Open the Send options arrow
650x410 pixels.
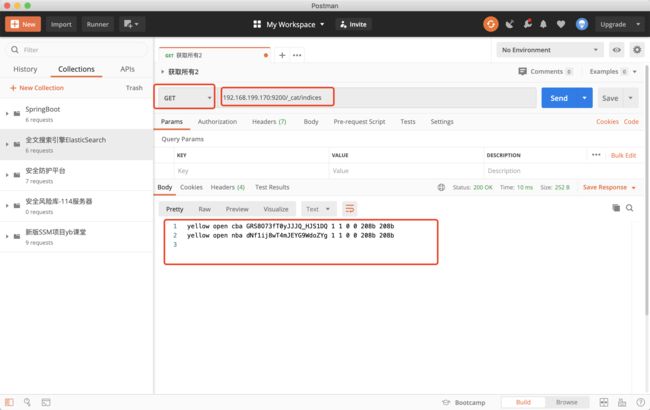click(x=585, y=98)
